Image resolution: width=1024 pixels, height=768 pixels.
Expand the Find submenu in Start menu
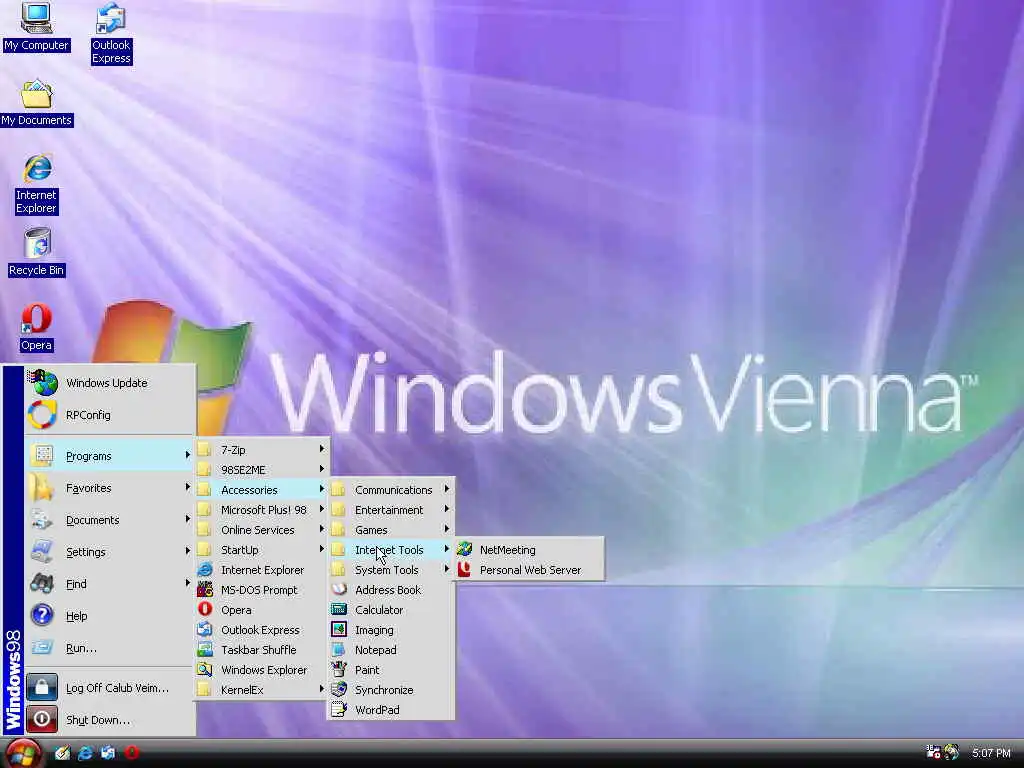click(x=110, y=584)
